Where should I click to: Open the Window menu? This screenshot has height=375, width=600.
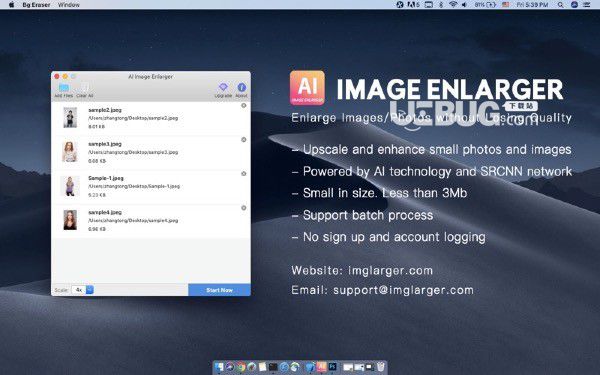(69, 5)
